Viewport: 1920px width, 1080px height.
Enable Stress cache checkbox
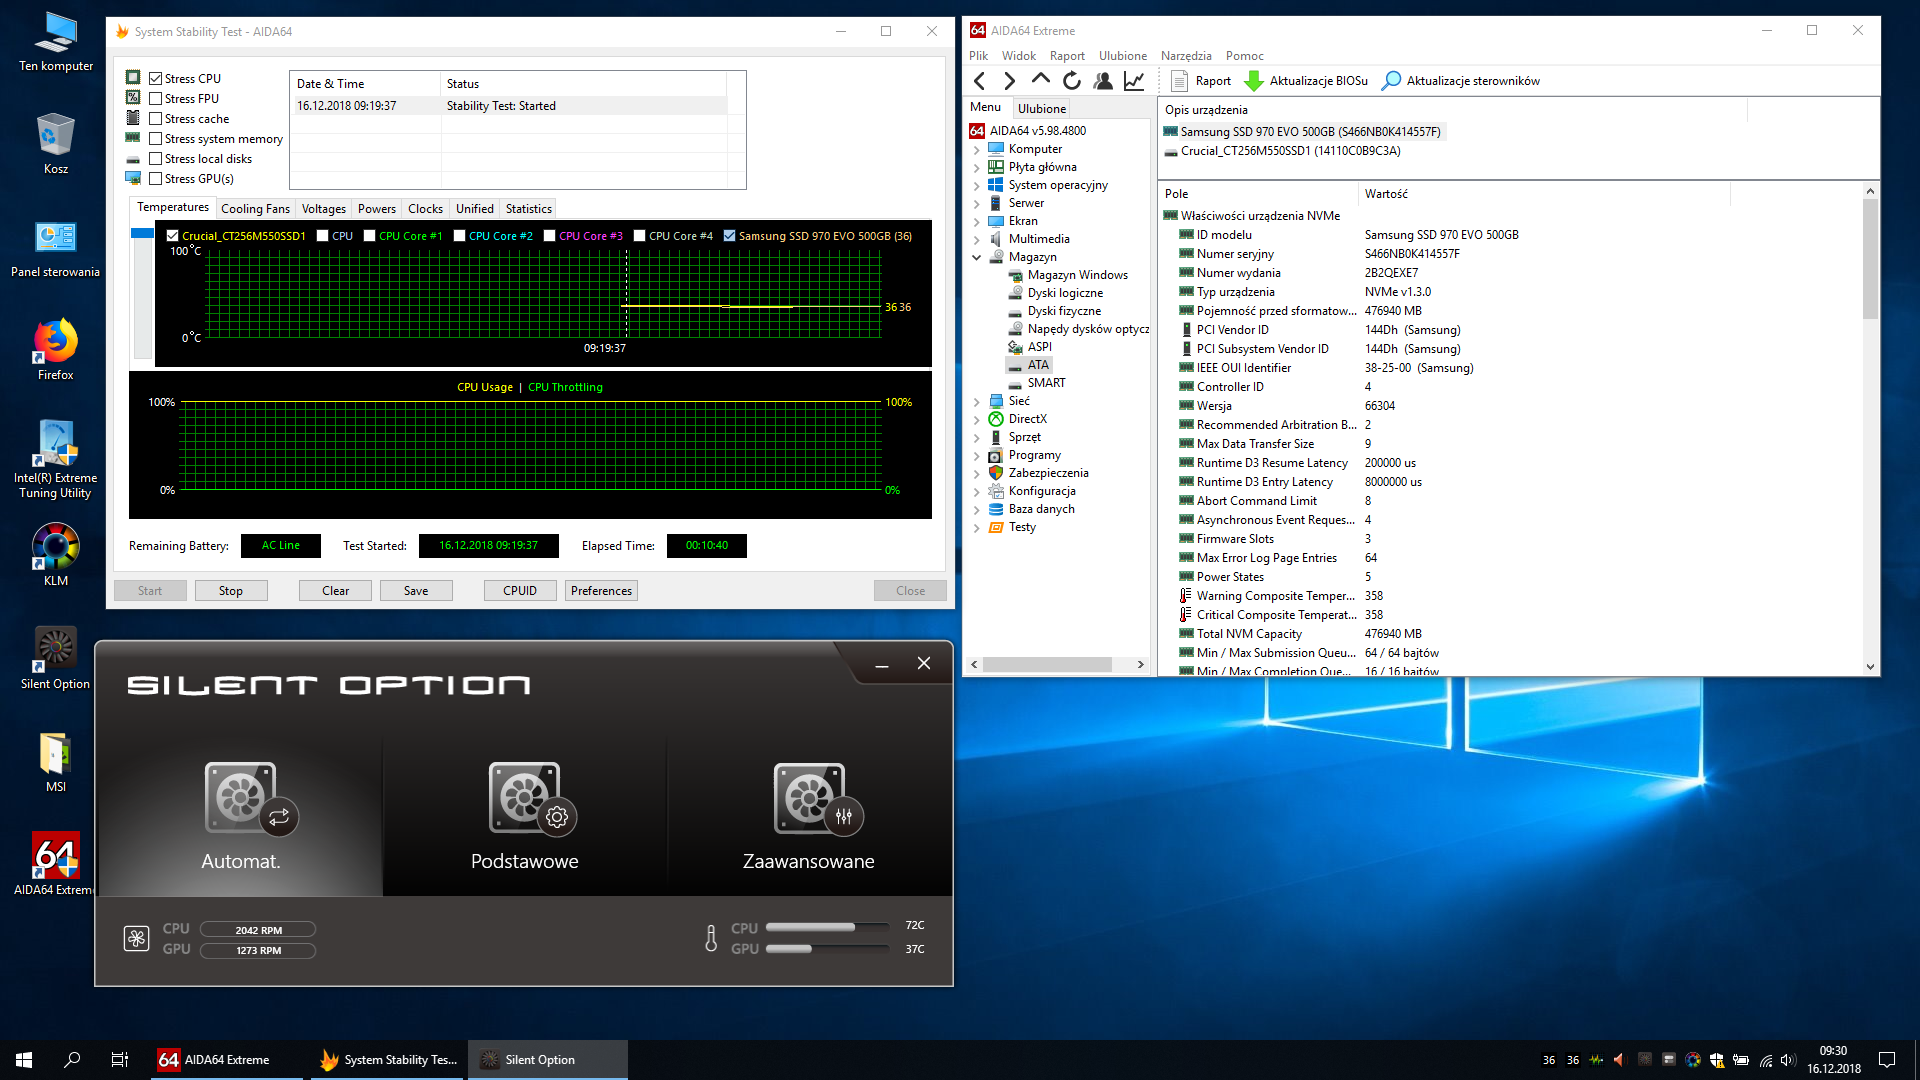pyautogui.click(x=156, y=118)
